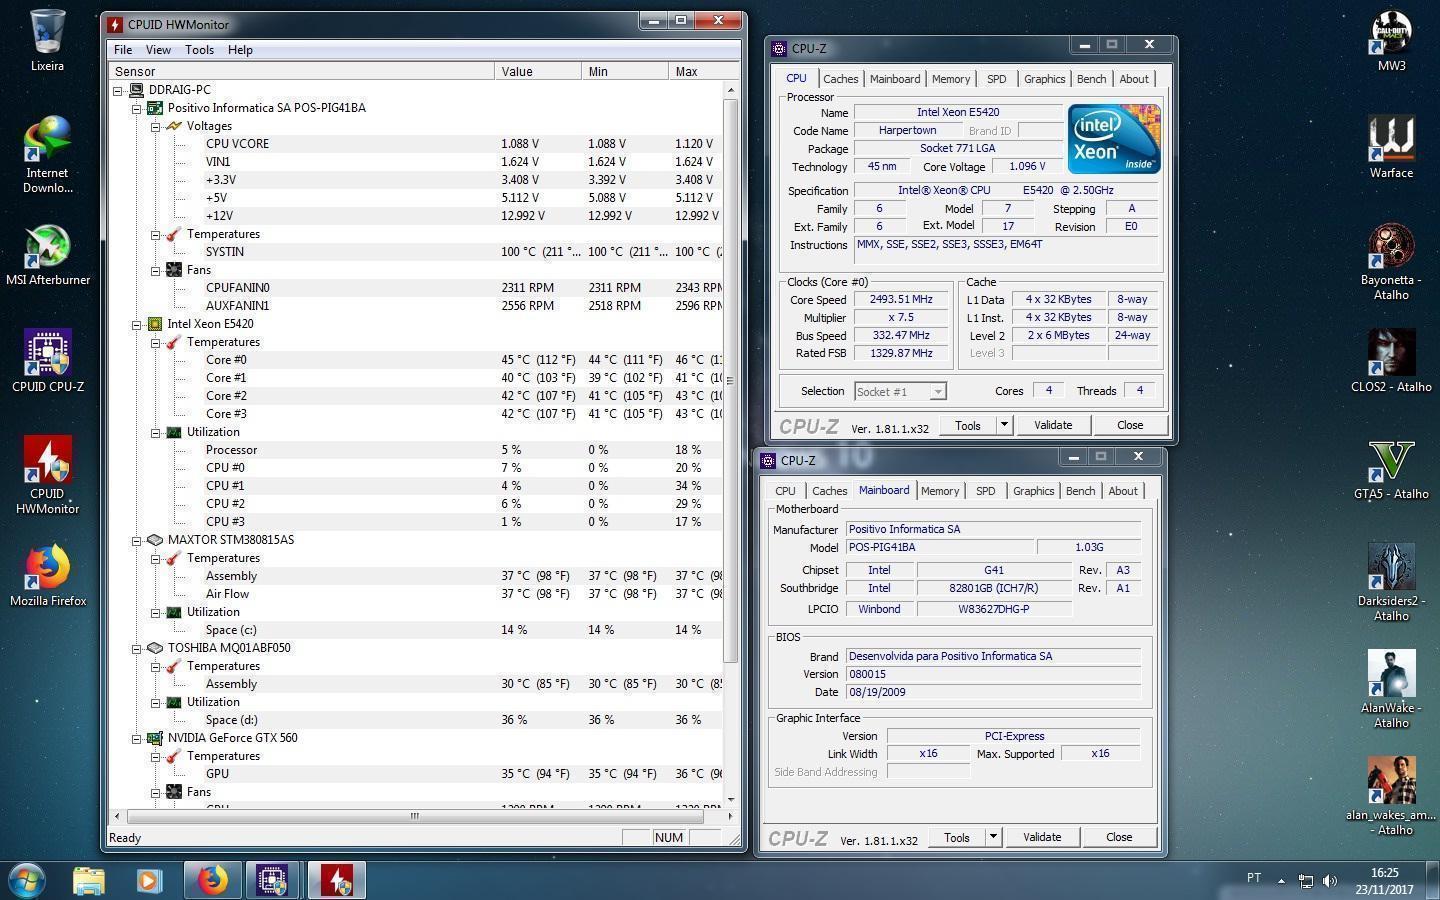
Task: Click clock showing 16:25 in taskbar
Action: click(x=1384, y=873)
